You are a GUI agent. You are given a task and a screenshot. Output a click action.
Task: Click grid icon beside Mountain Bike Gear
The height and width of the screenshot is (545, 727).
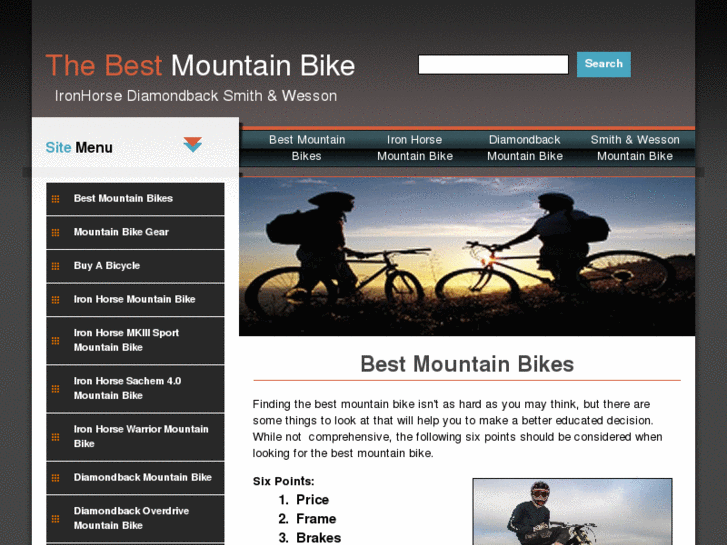click(x=56, y=232)
